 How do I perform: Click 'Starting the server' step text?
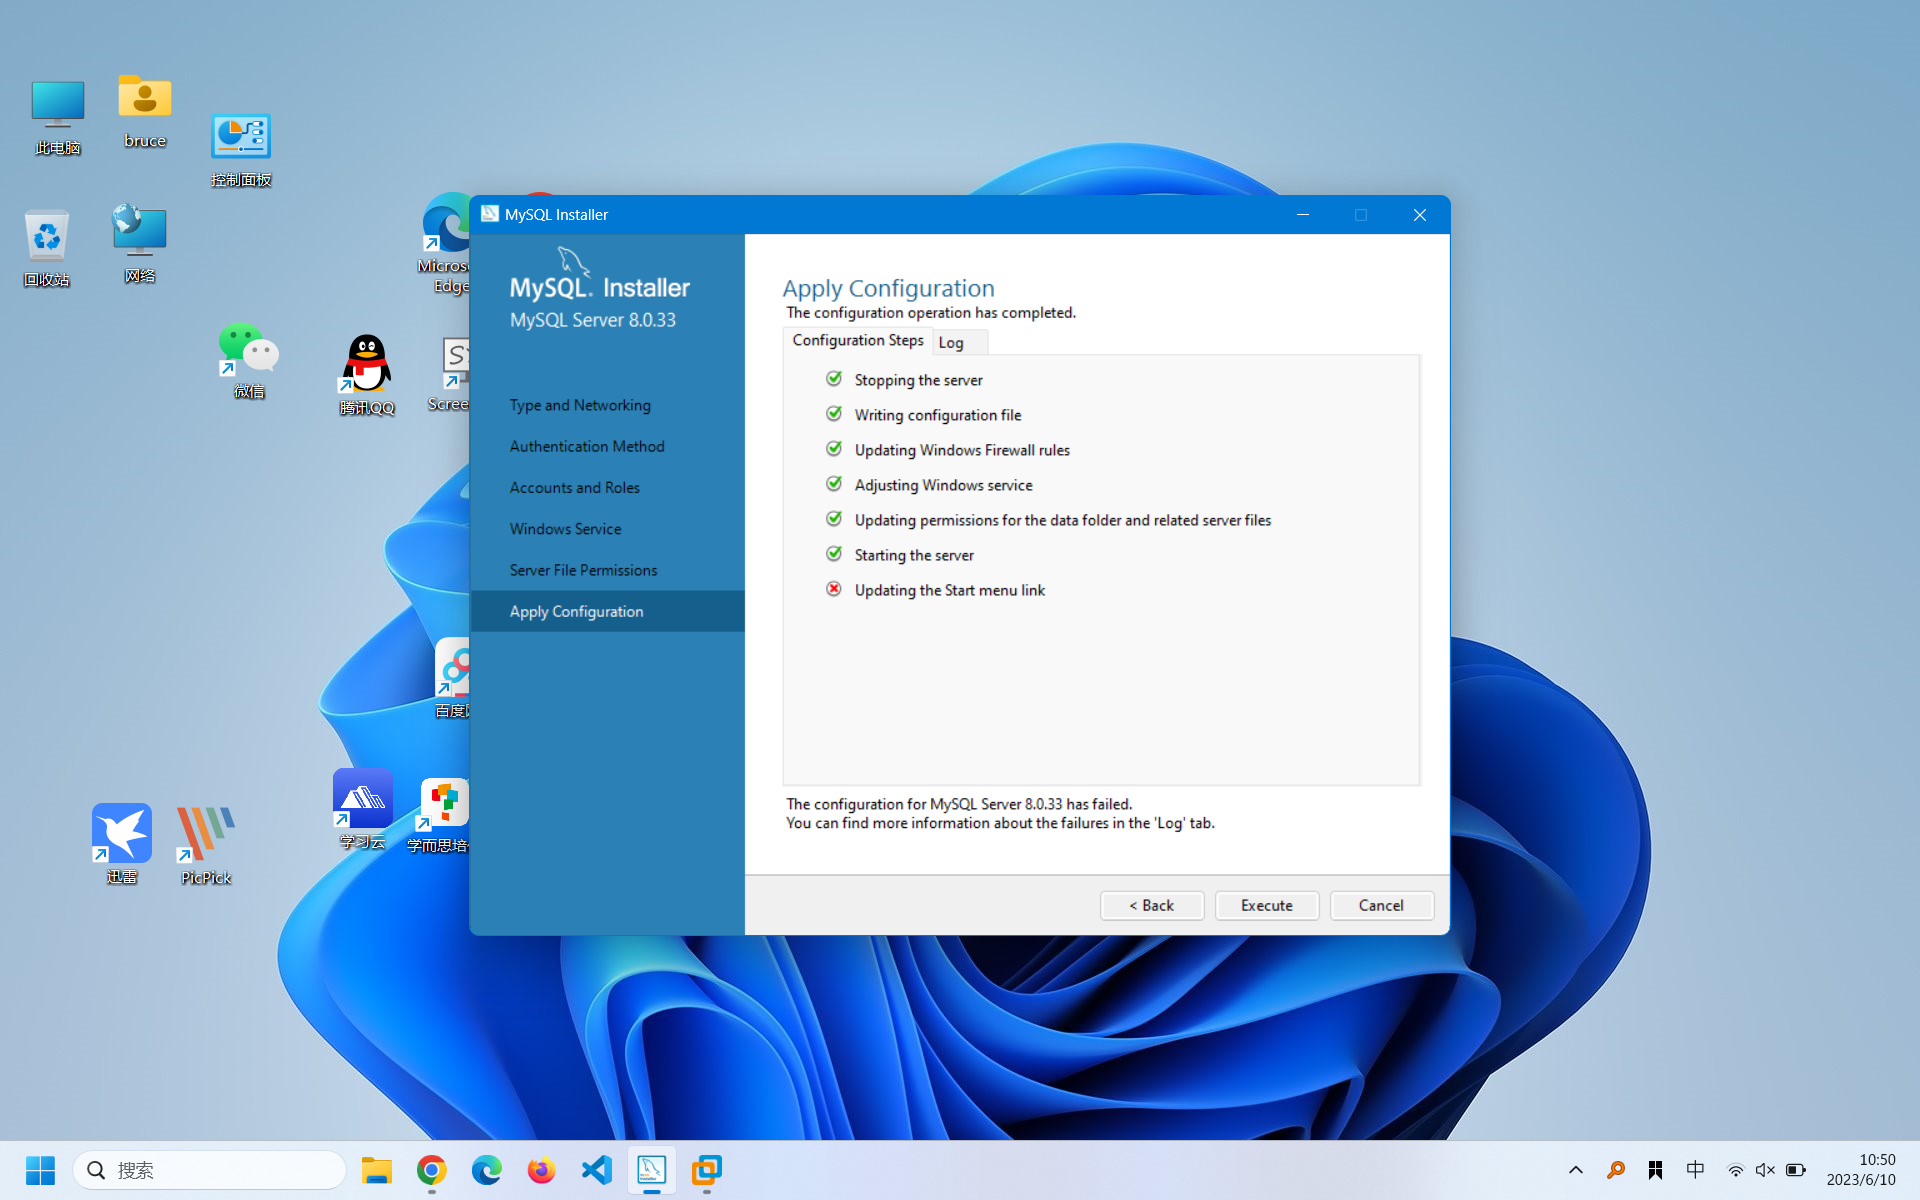pos(914,555)
